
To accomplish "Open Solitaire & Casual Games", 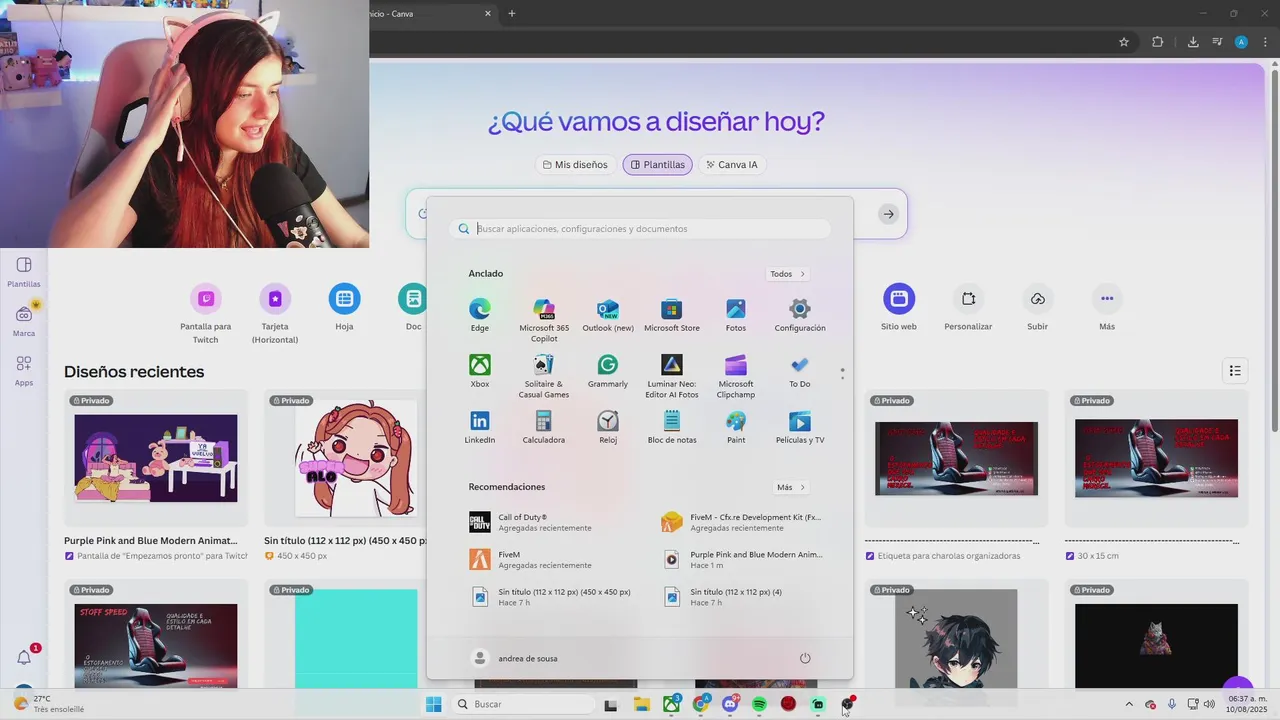I will (544, 375).
